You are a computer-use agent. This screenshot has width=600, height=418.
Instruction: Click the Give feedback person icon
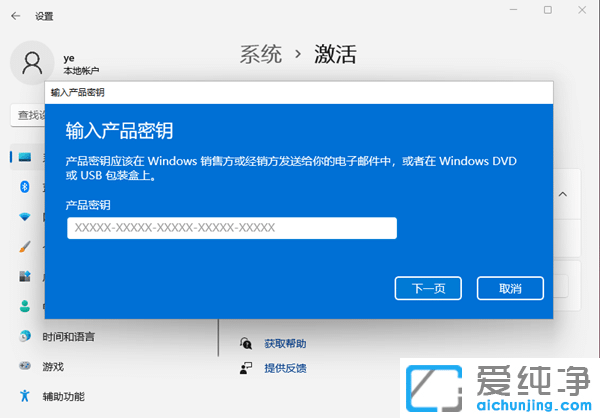click(246, 368)
